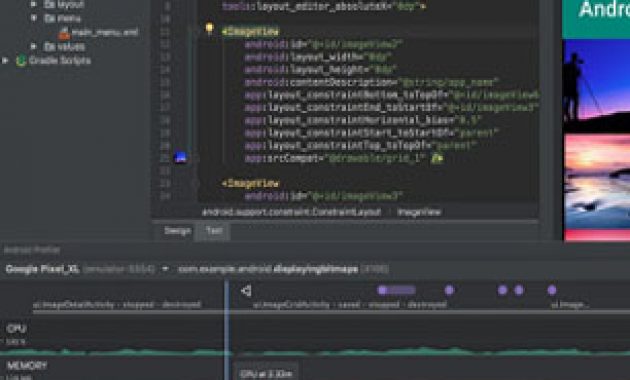The image size is (630, 380).
Task: Select the menu folder label
Action: (x=68, y=18)
